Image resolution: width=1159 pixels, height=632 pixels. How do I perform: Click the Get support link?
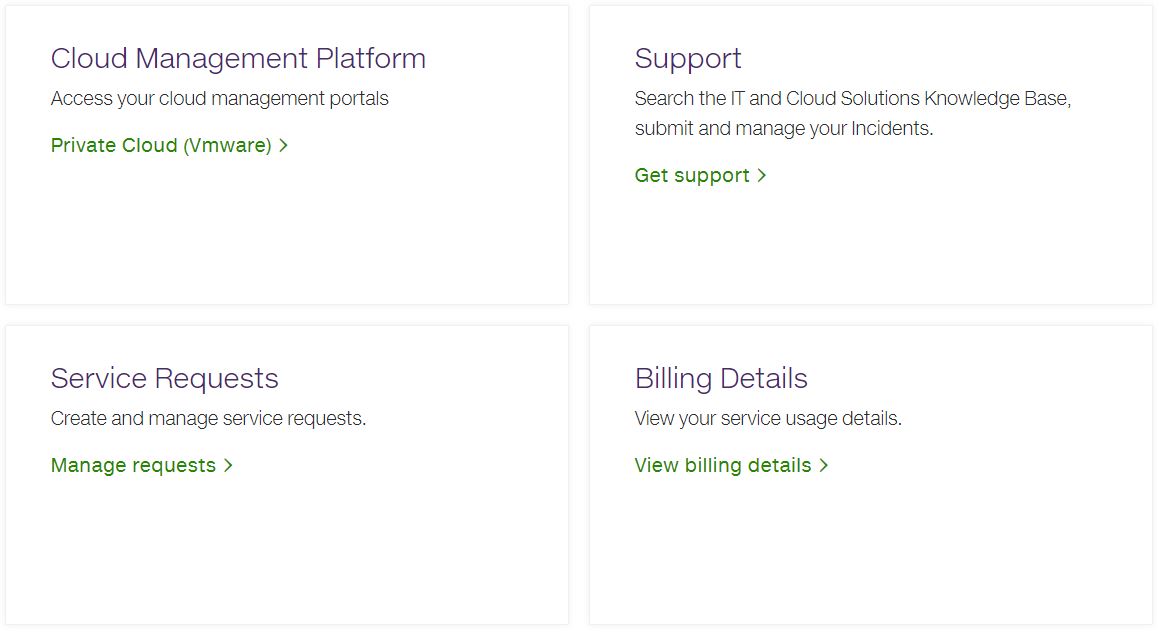691,175
